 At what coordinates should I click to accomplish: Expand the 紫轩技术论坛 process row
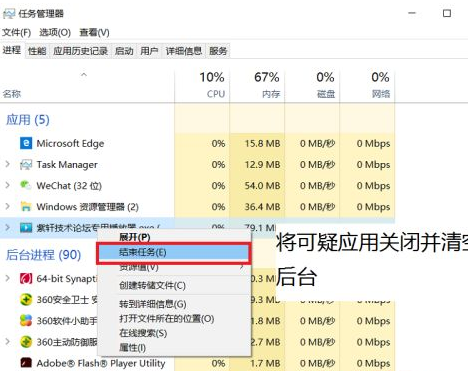(x=7, y=227)
